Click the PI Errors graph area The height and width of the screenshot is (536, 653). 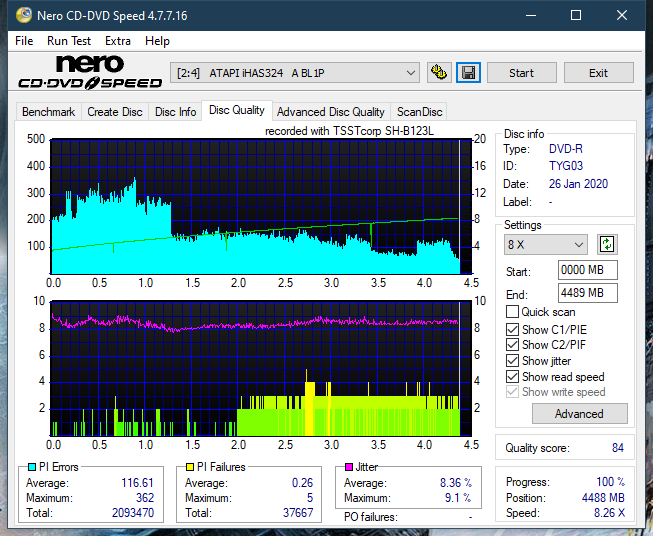(x=261, y=207)
